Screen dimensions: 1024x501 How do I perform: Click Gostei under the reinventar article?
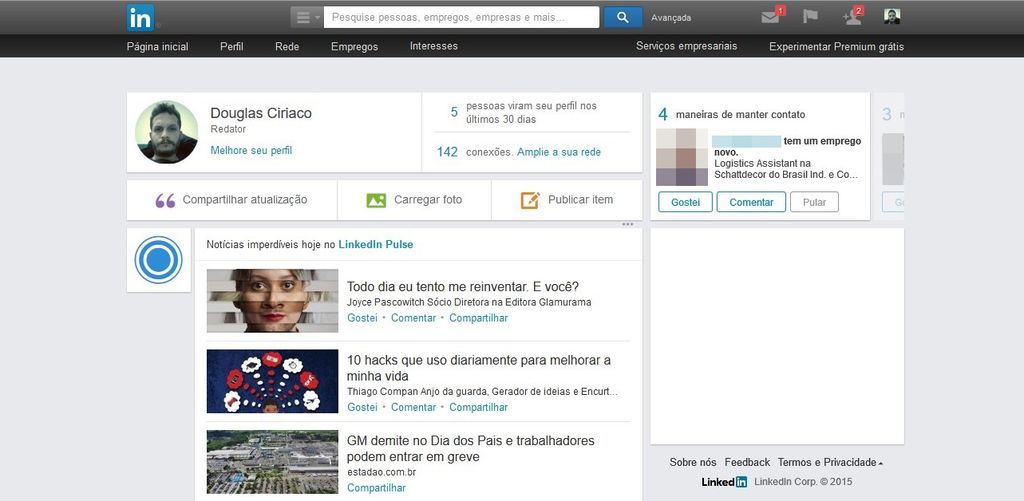[362, 318]
